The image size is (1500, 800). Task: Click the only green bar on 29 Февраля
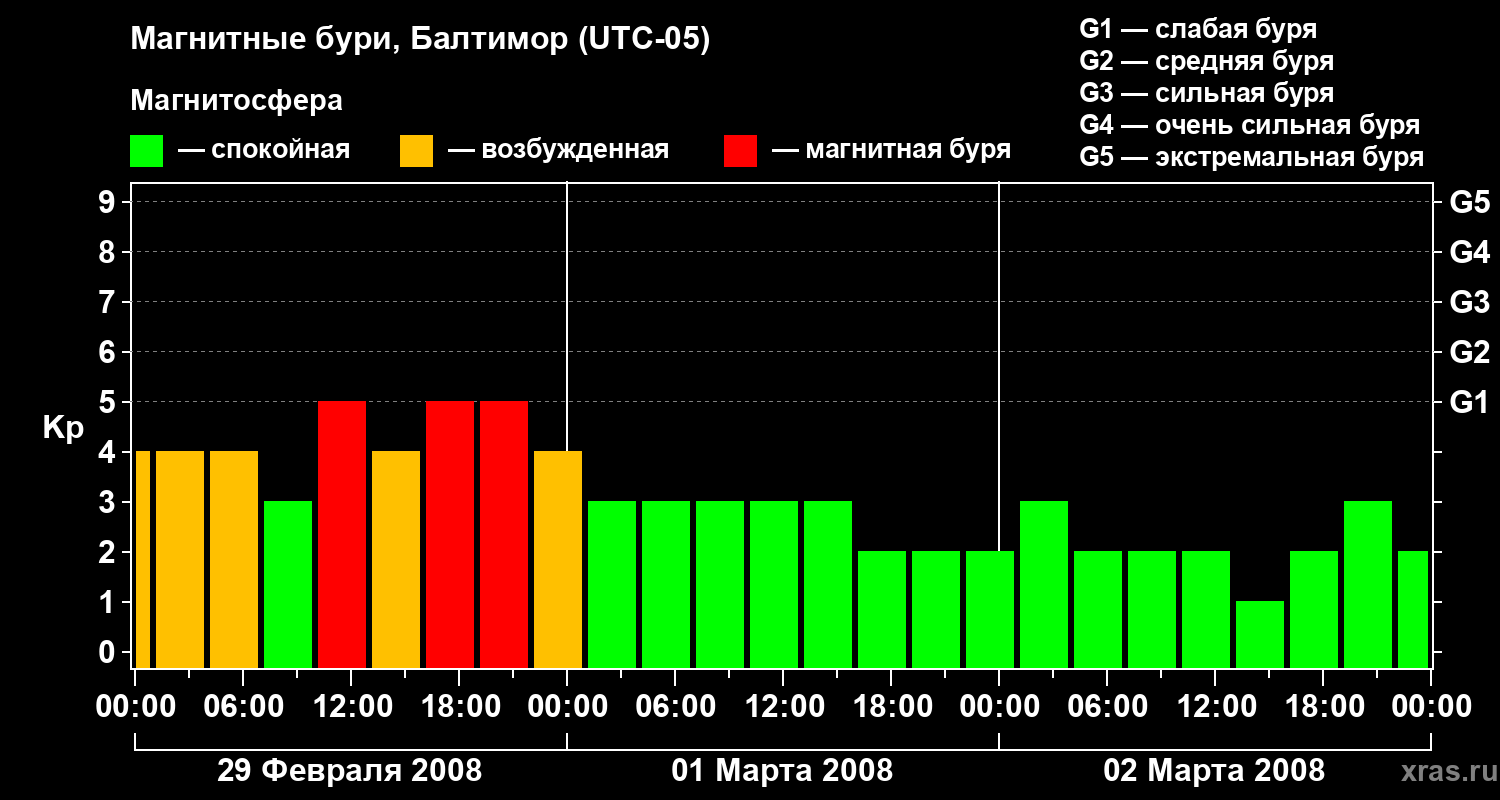point(288,584)
